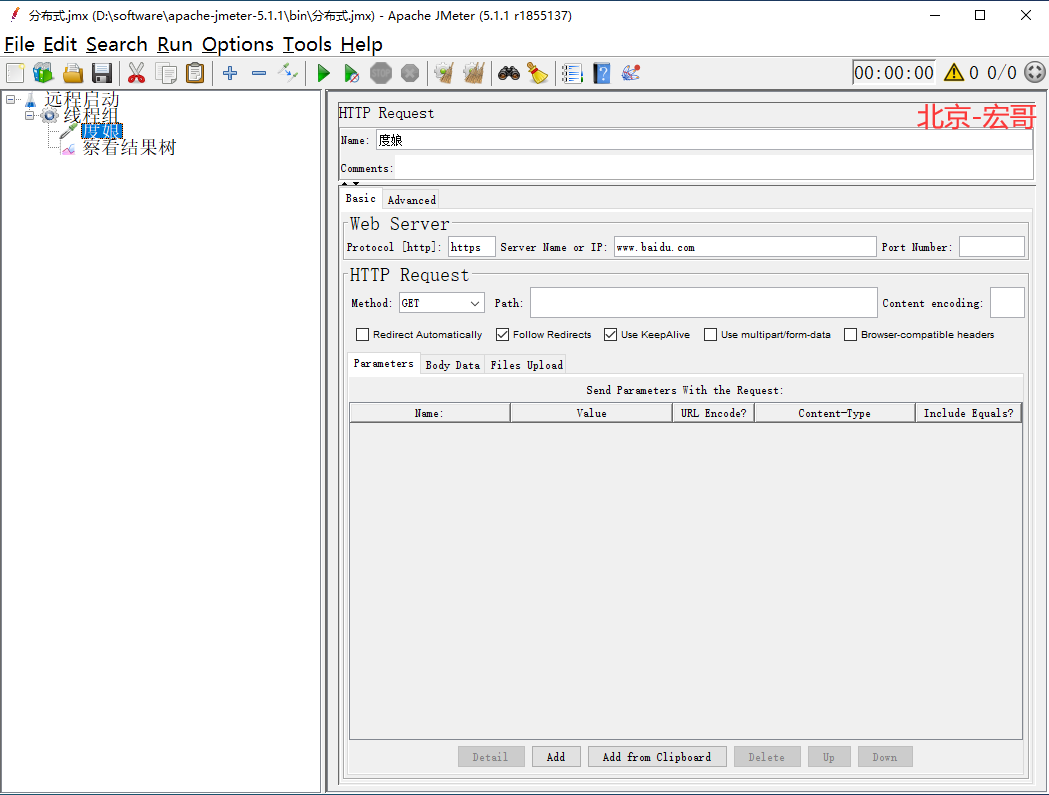Click the Toggle enable/disable icon
Image resolution: width=1049 pixels, height=795 pixels.
(288, 73)
